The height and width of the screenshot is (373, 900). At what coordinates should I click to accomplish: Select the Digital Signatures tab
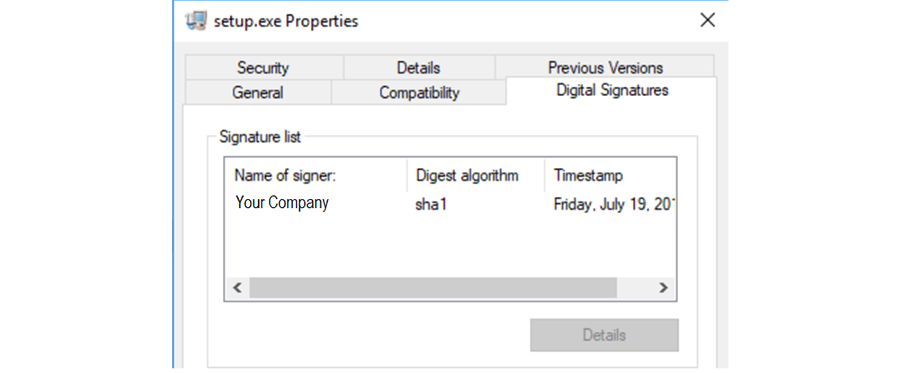point(612,91)
